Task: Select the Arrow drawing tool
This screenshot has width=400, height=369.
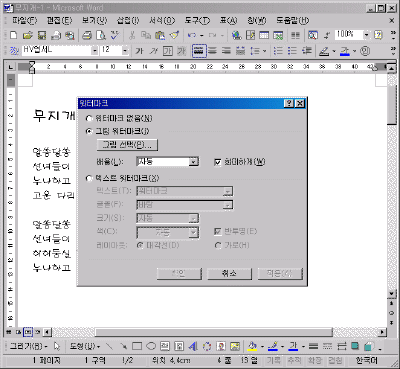Action: click(123, 347)
